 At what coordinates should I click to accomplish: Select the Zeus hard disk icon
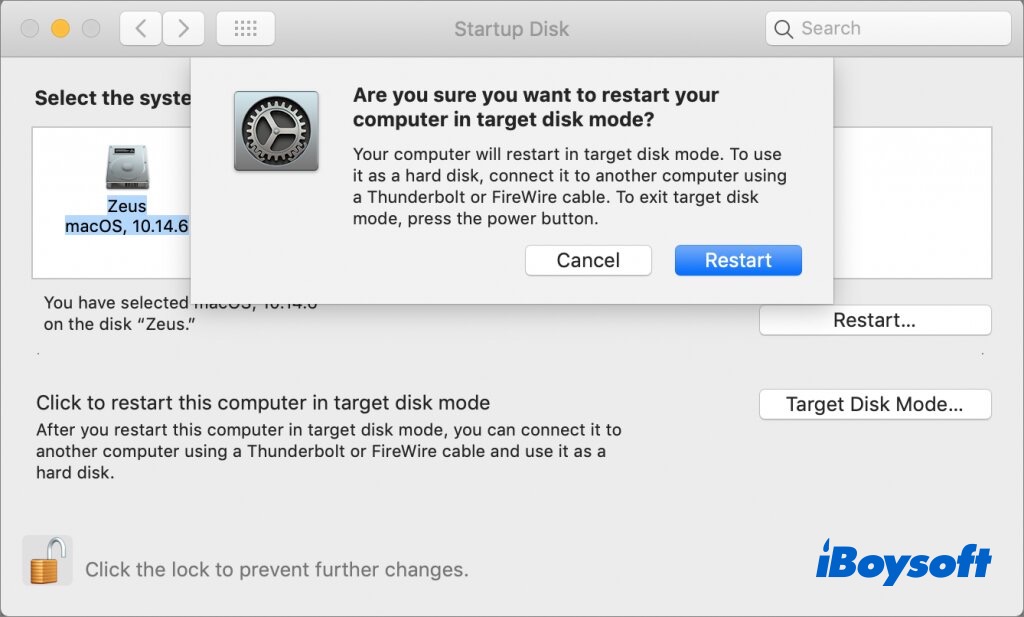pos(127,168)
